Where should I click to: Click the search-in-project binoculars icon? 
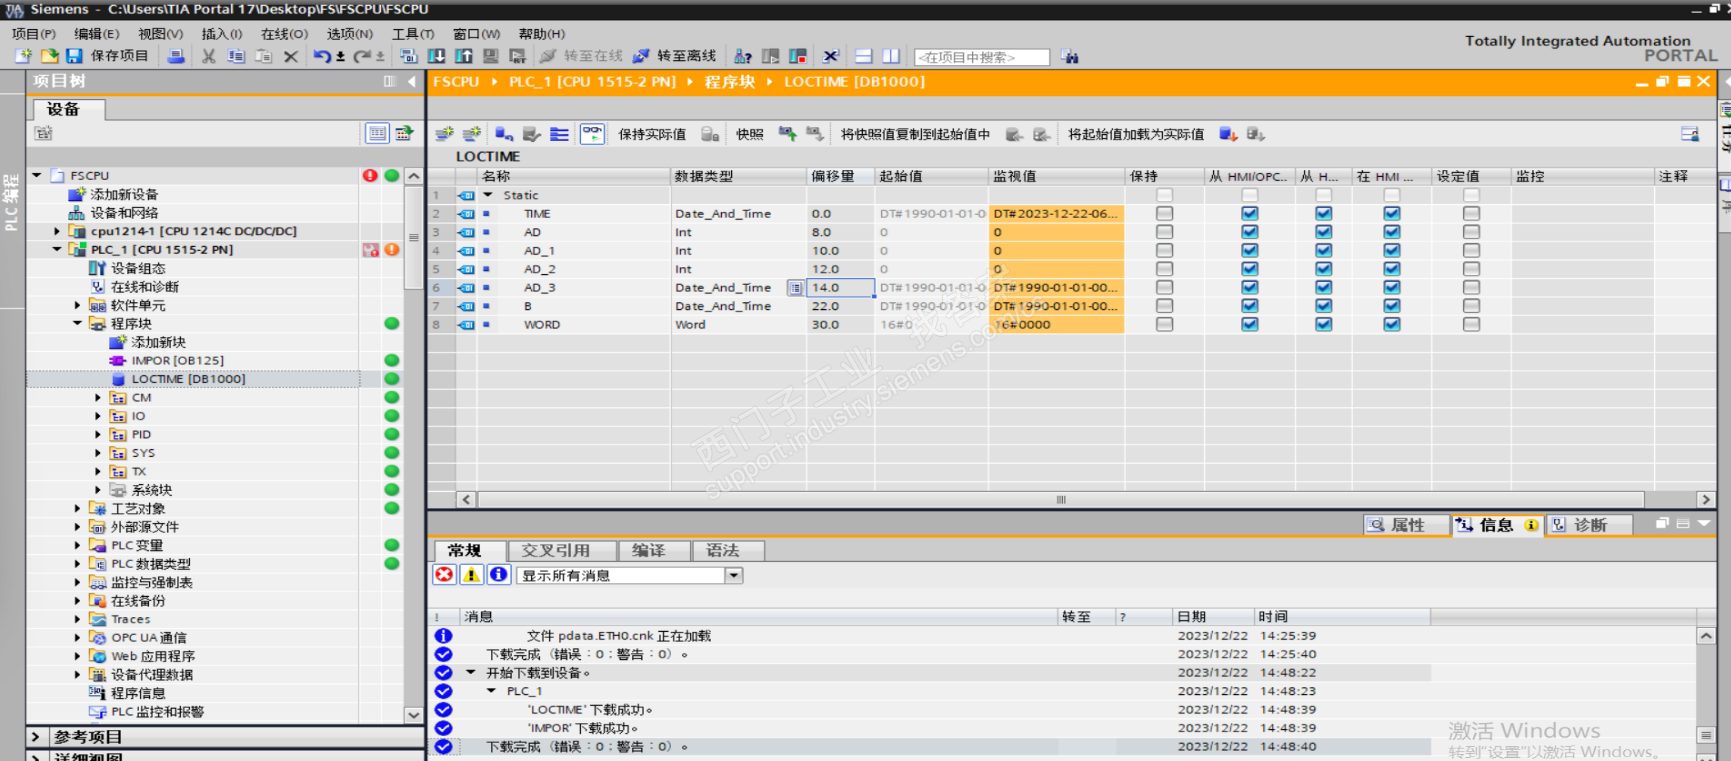point(1070,57)
